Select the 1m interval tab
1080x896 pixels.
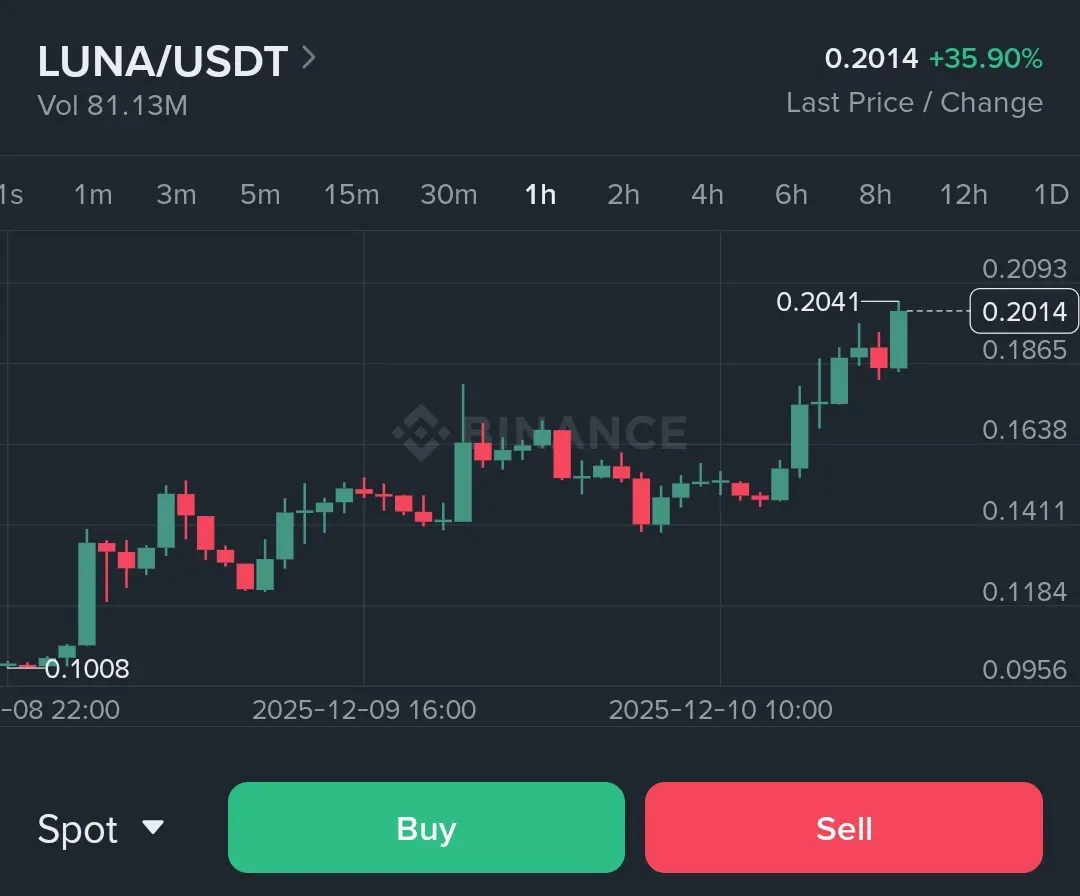pos(93,195)
